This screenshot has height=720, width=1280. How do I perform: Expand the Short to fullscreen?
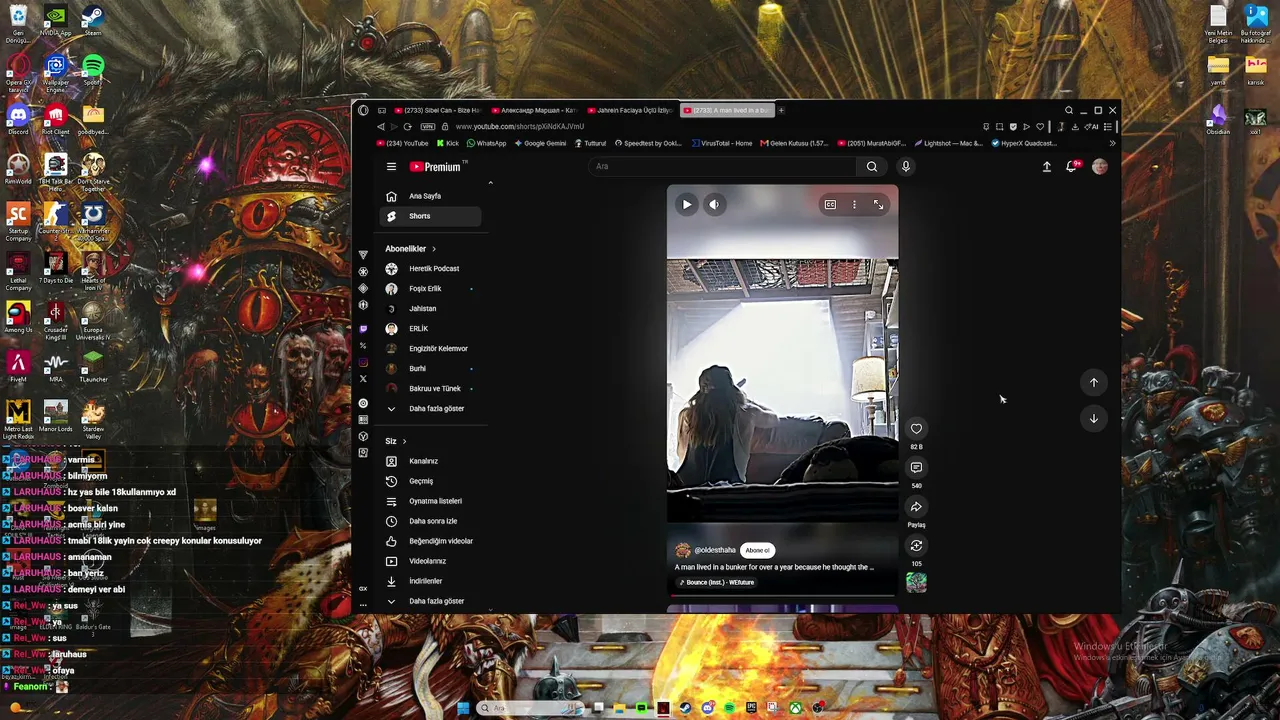click(878, 204)
